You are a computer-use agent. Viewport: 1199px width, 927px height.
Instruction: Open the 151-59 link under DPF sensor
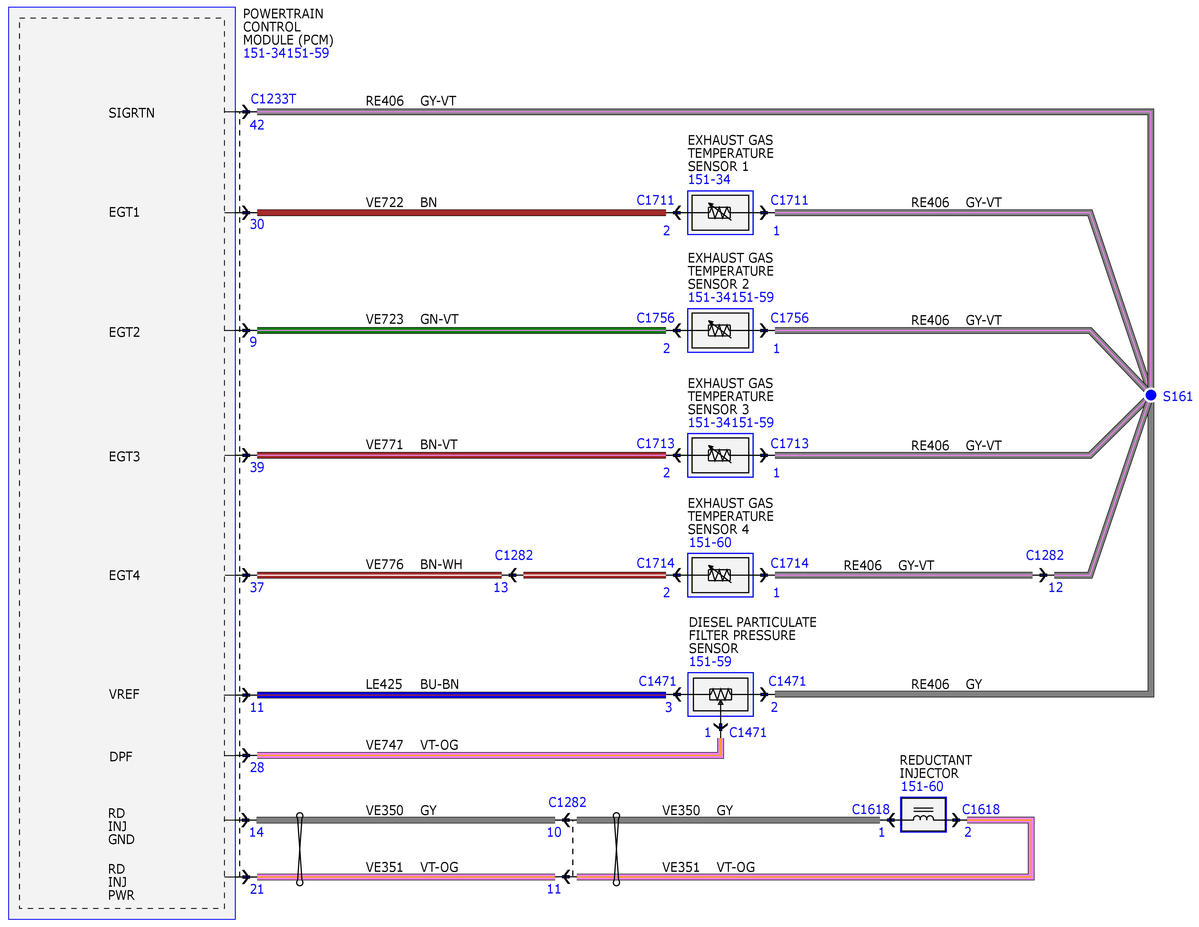point(710,662)
